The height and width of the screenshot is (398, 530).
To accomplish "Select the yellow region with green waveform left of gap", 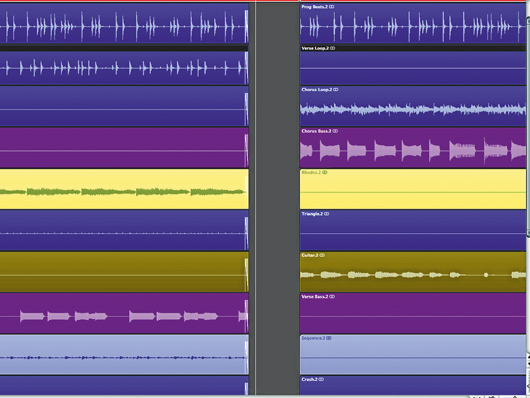I will tap(124, 189).
